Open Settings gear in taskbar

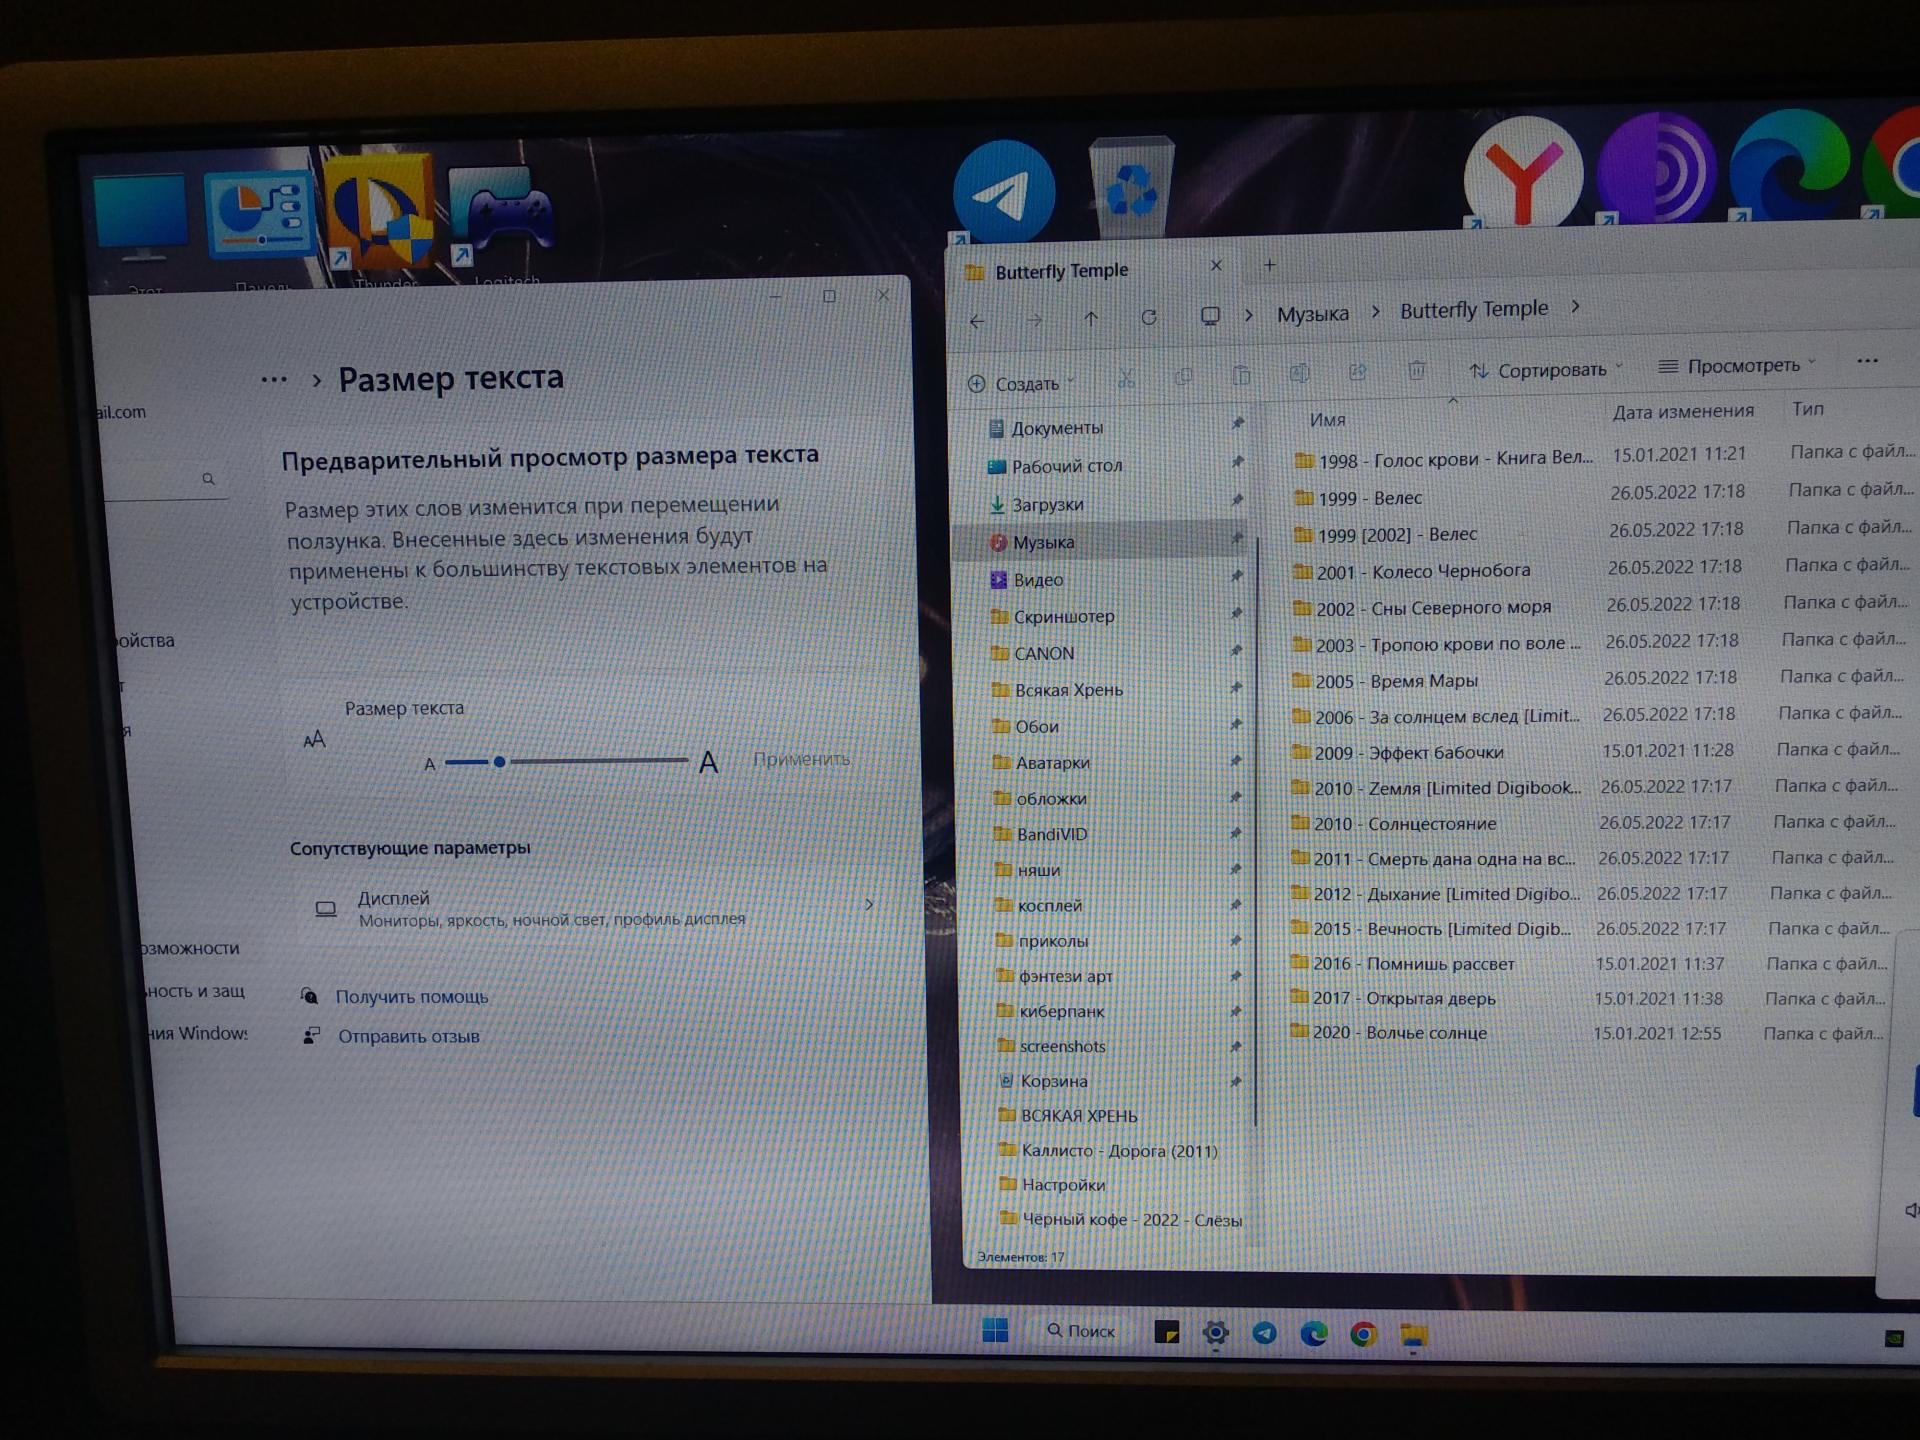[x=1215, y=1333]
